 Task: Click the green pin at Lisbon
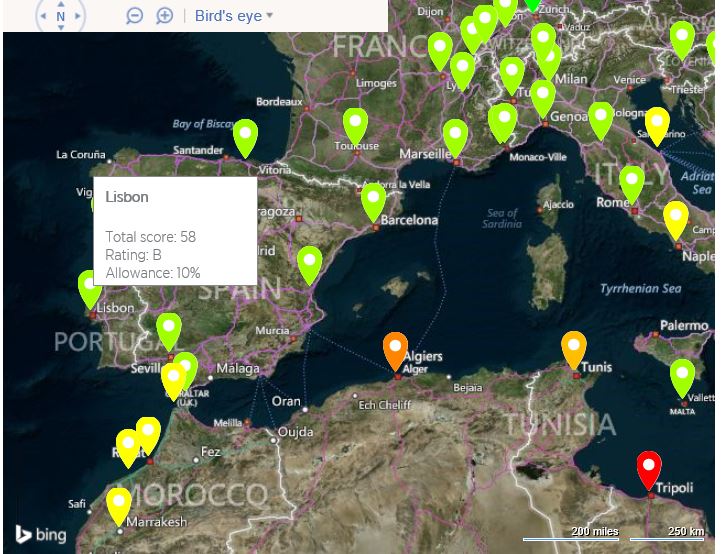pyautogui.click(x=90, y=286)
